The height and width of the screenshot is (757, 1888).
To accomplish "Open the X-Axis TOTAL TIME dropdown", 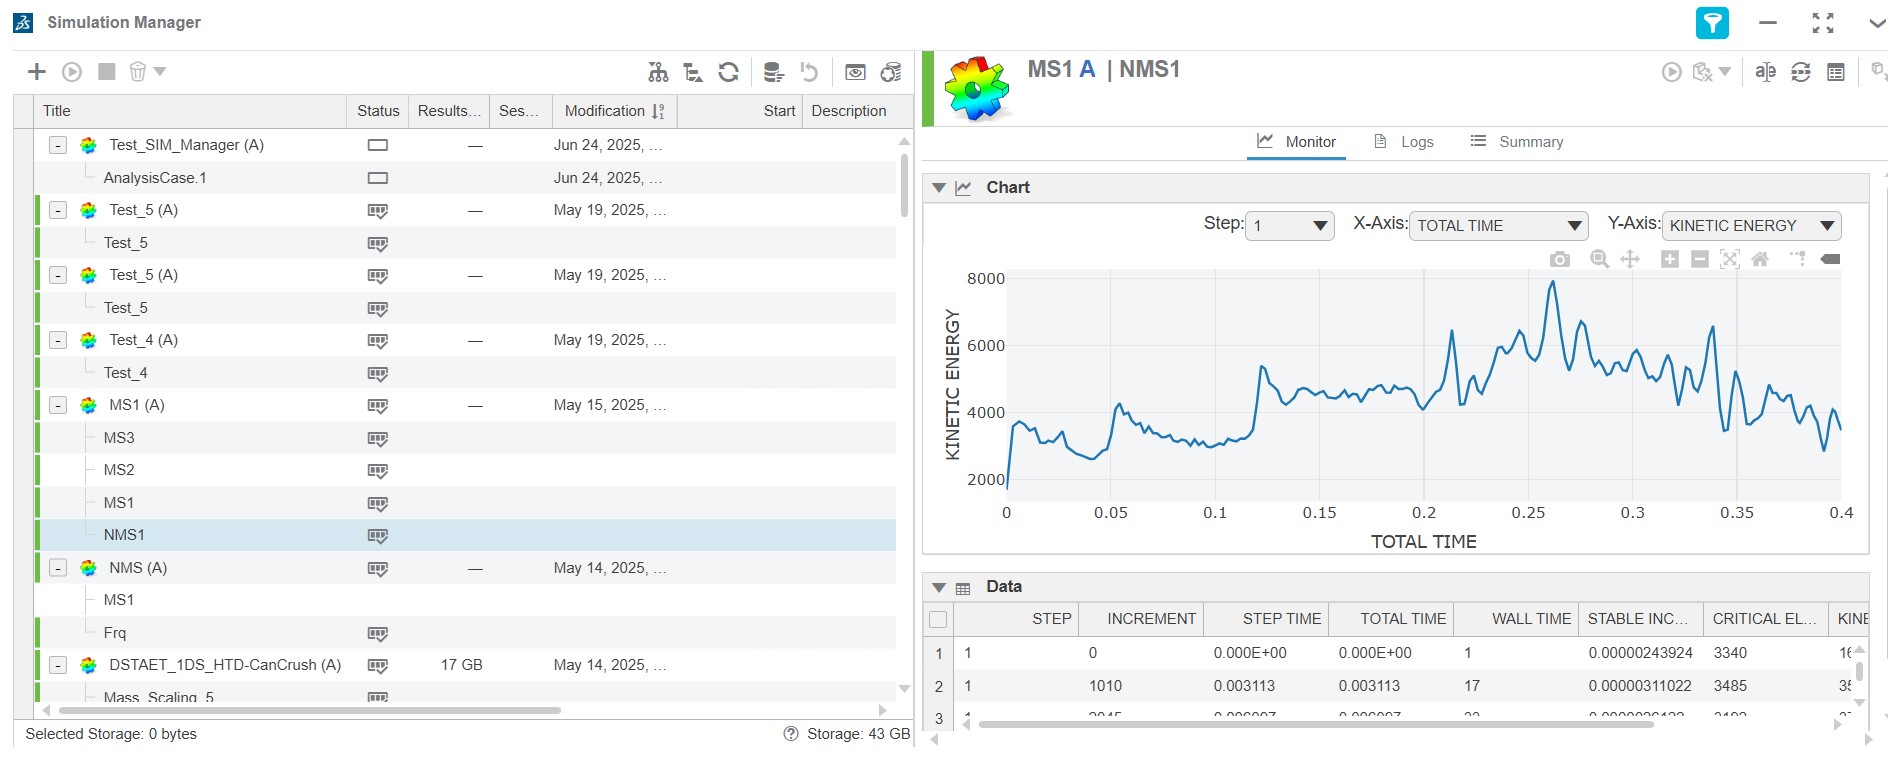I will click(x=1498, y=226).
